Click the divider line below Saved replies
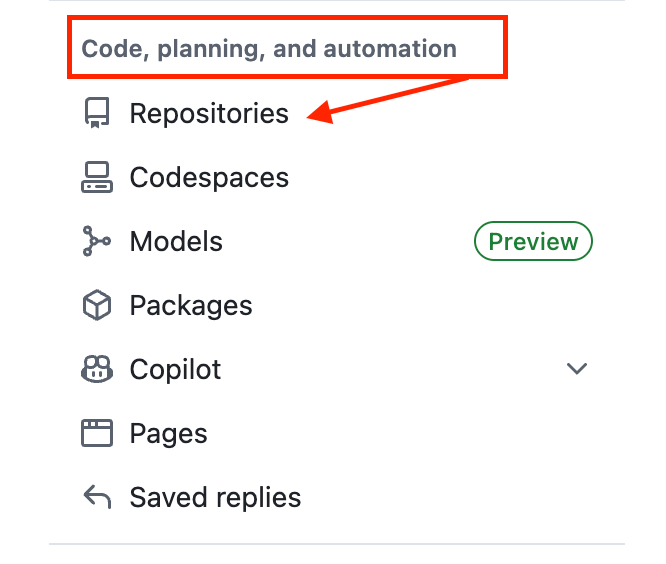 coord(337,544)
